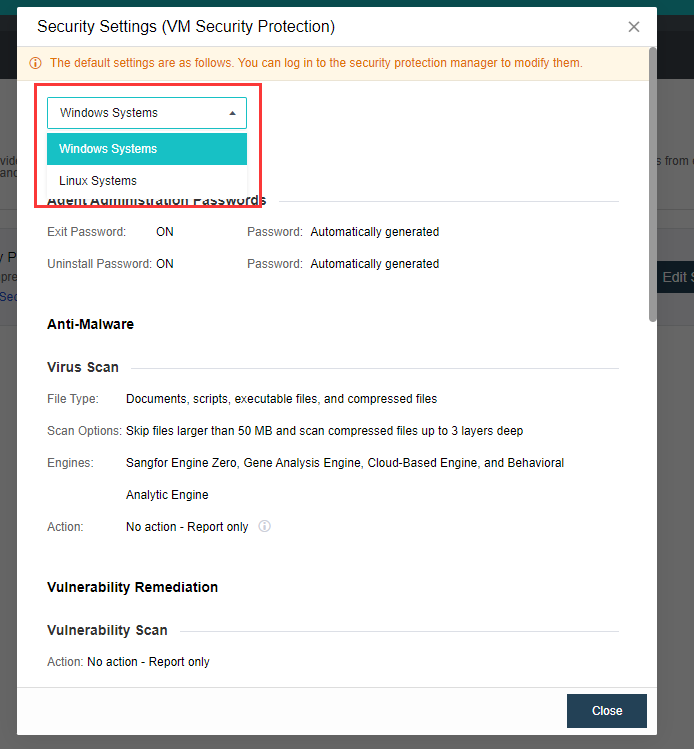Close dialog using the X icon

634,27
